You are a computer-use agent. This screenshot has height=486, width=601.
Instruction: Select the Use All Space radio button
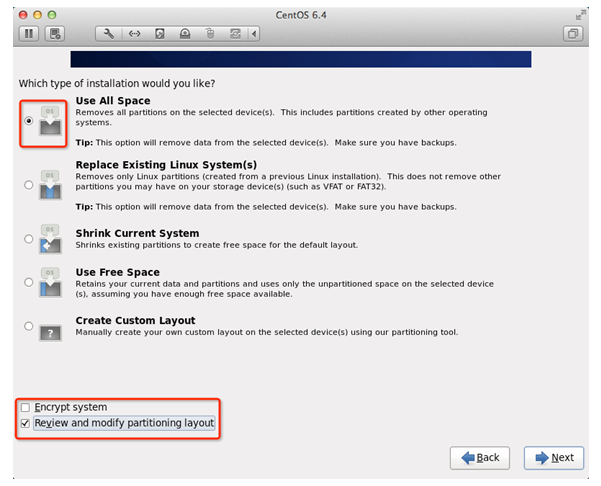[29, 121]
